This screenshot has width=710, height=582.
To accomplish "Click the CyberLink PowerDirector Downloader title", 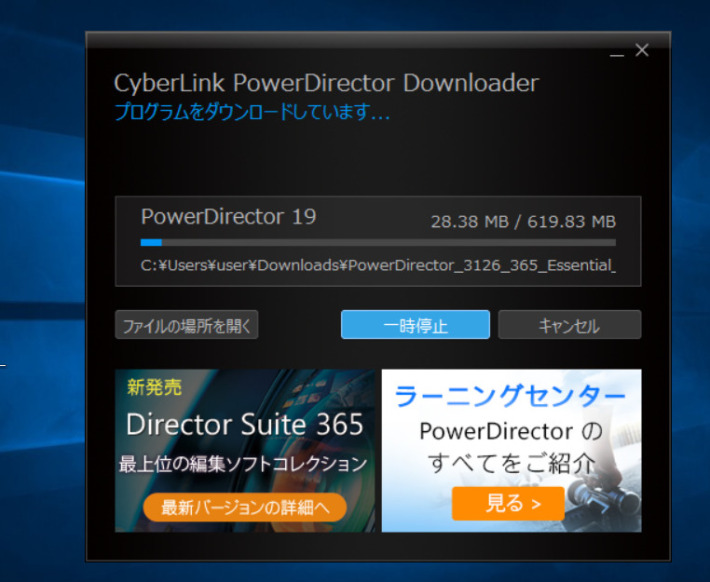I will coord(326,83).
